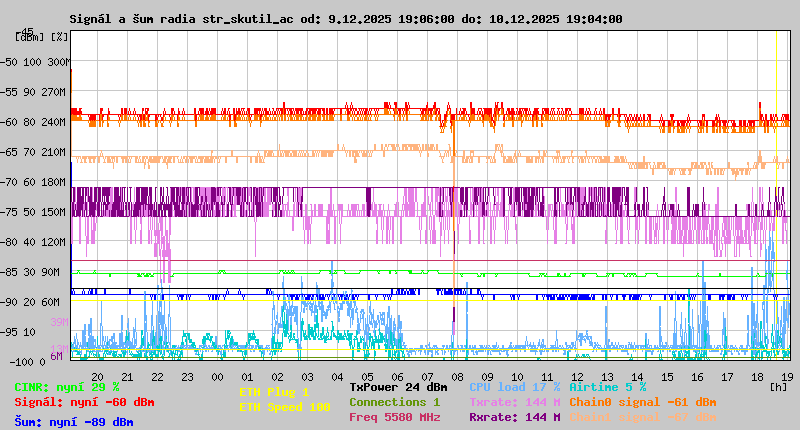Viewport: 800px width, 430px height.
Task: Click the 00 hour mark on time axis
Action: [217, 376]
